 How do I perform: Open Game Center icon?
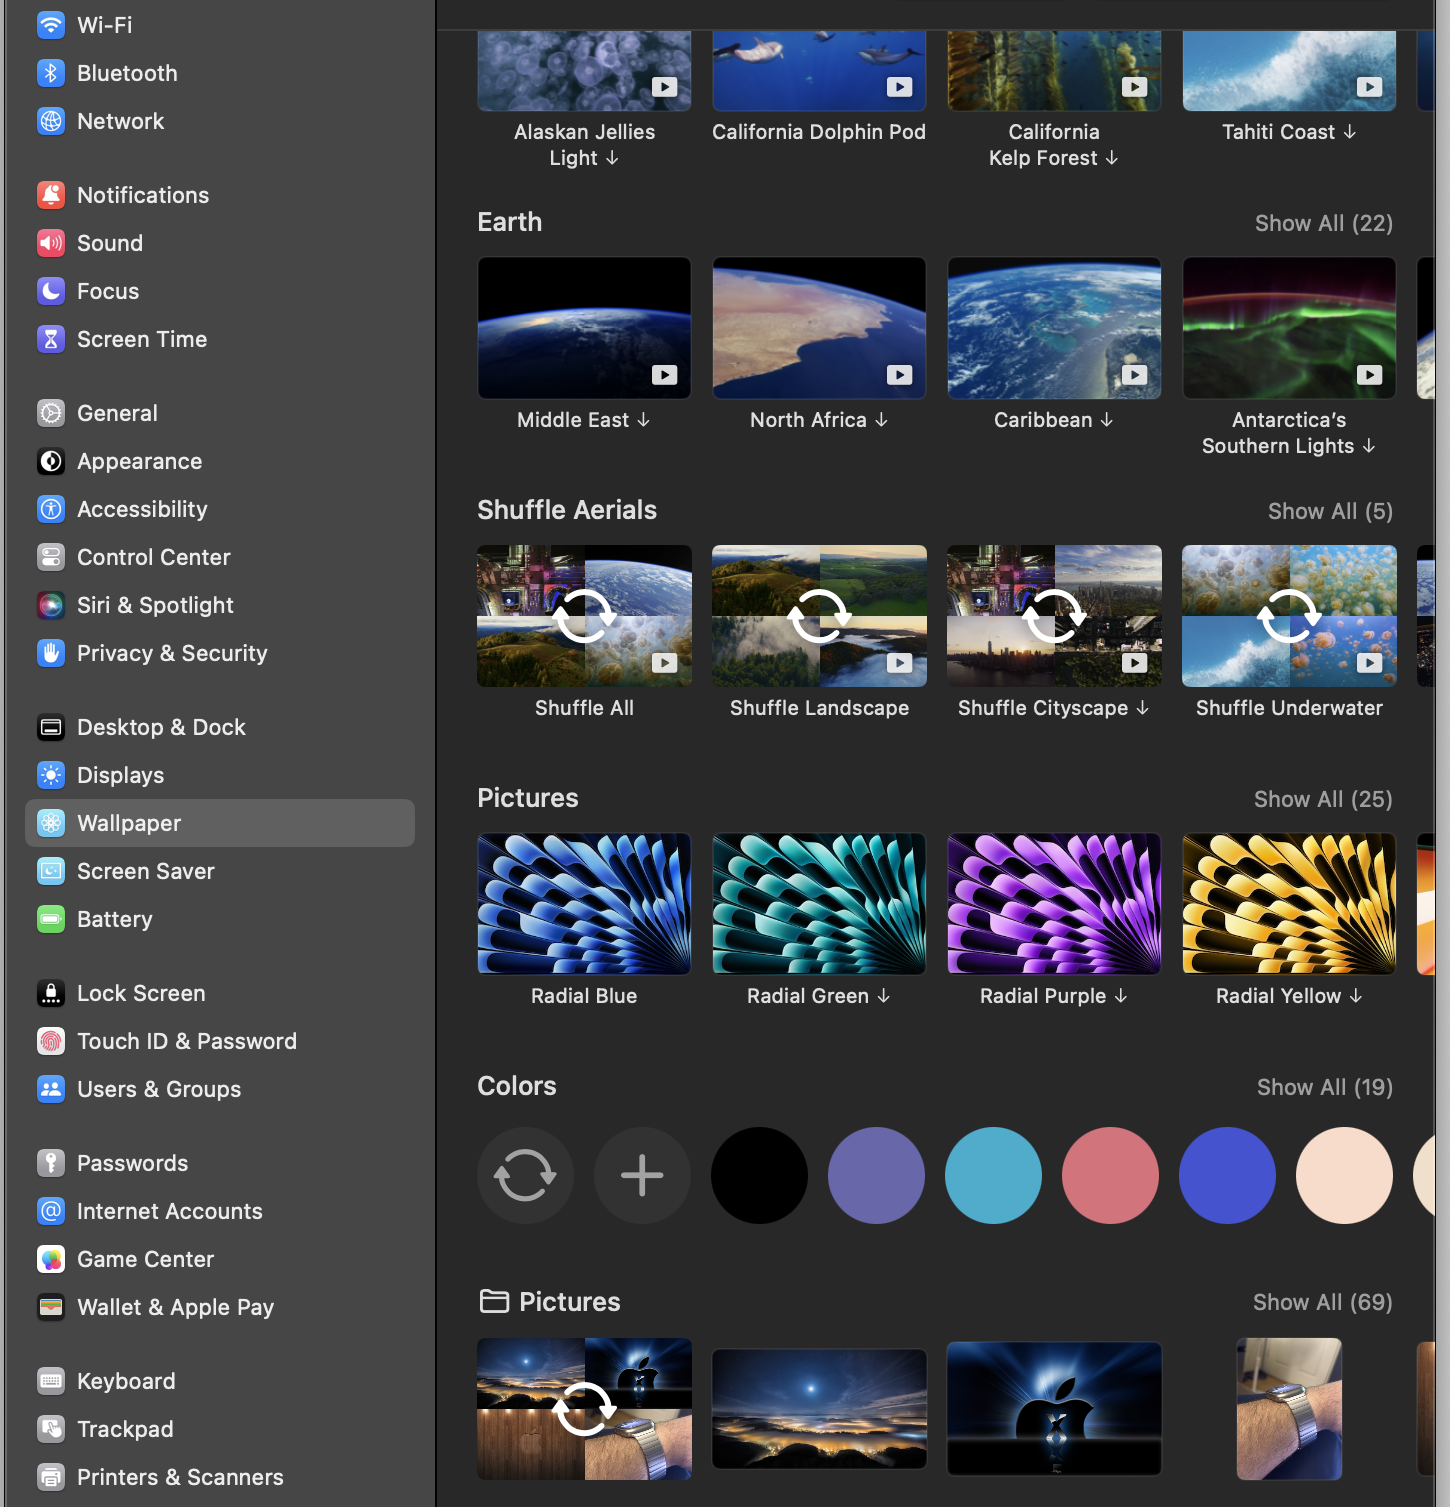pyautogui.click(x=51, y=1259)
